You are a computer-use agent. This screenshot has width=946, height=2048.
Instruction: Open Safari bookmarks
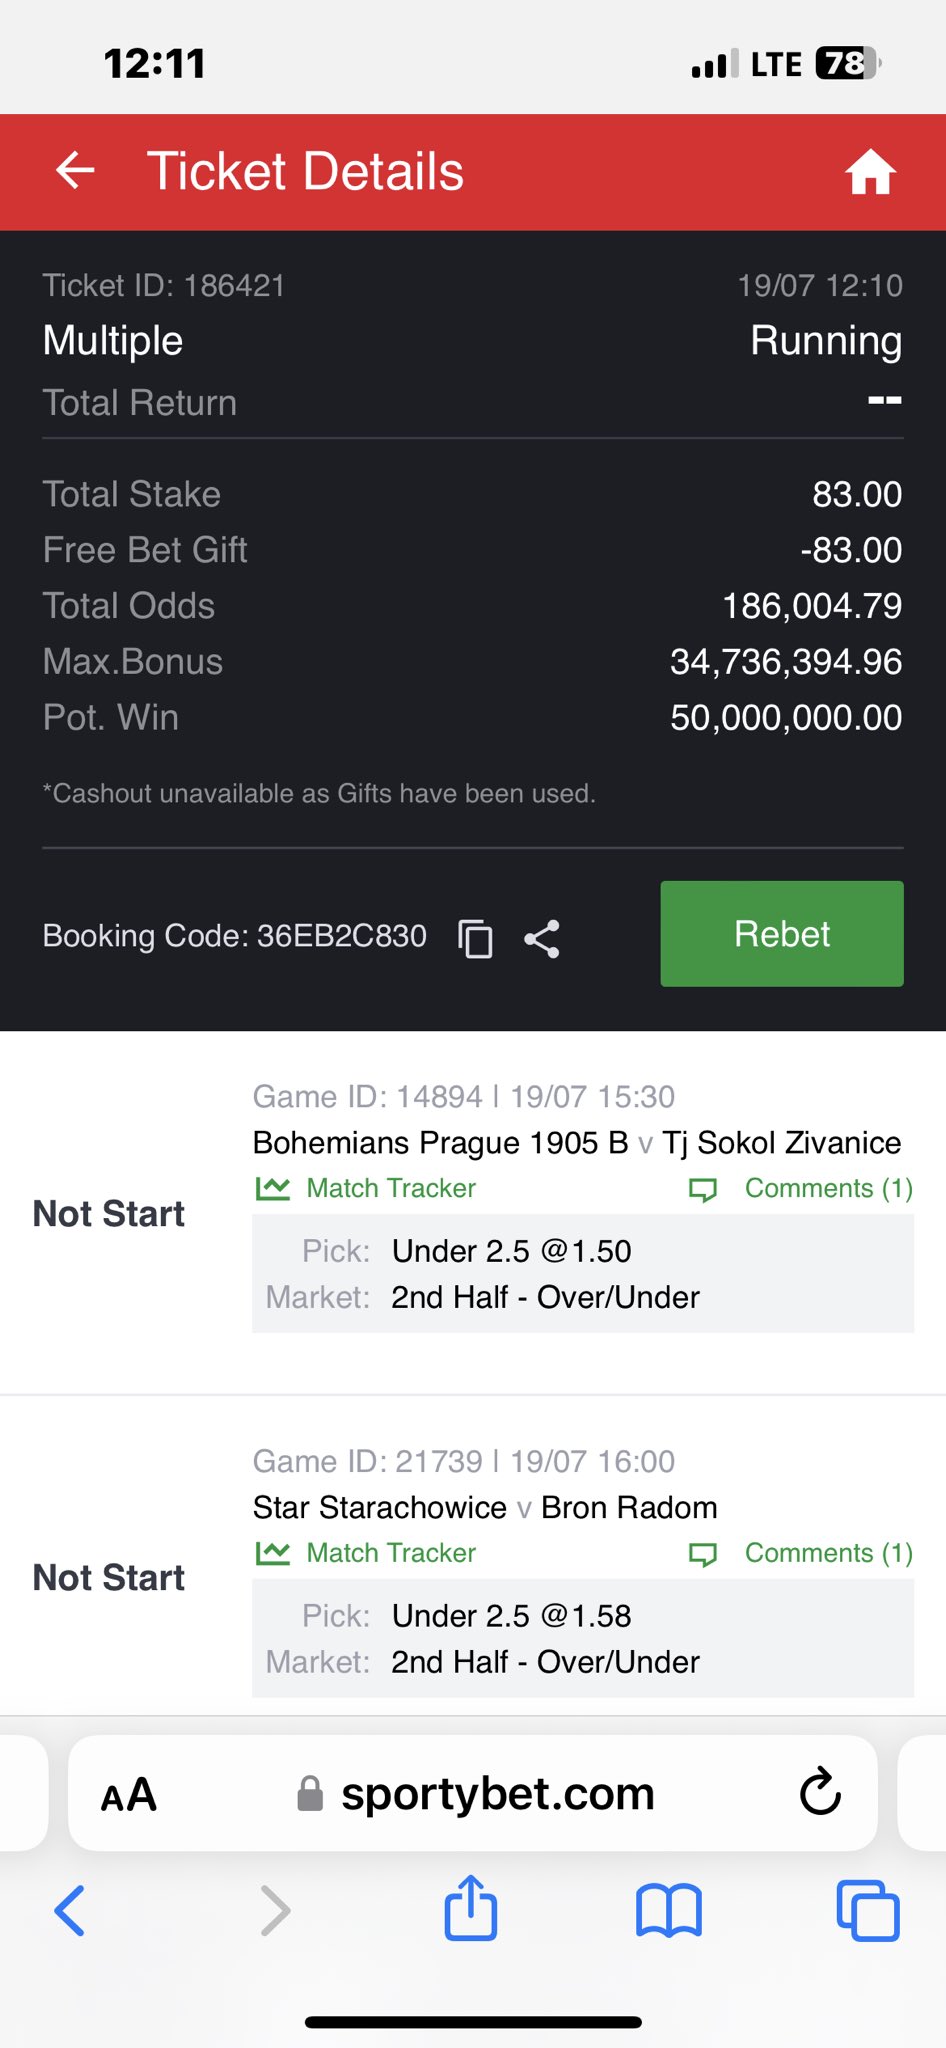[669, 1911]
